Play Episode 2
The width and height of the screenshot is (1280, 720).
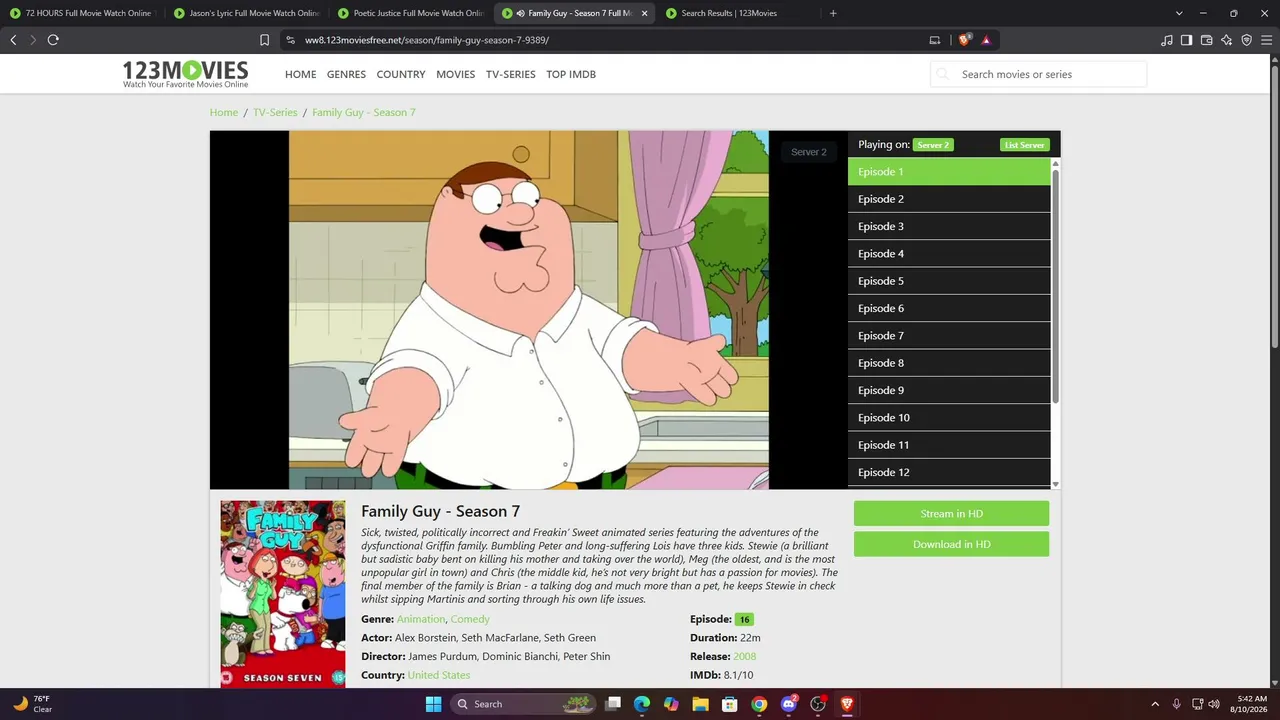click(949, 199)
